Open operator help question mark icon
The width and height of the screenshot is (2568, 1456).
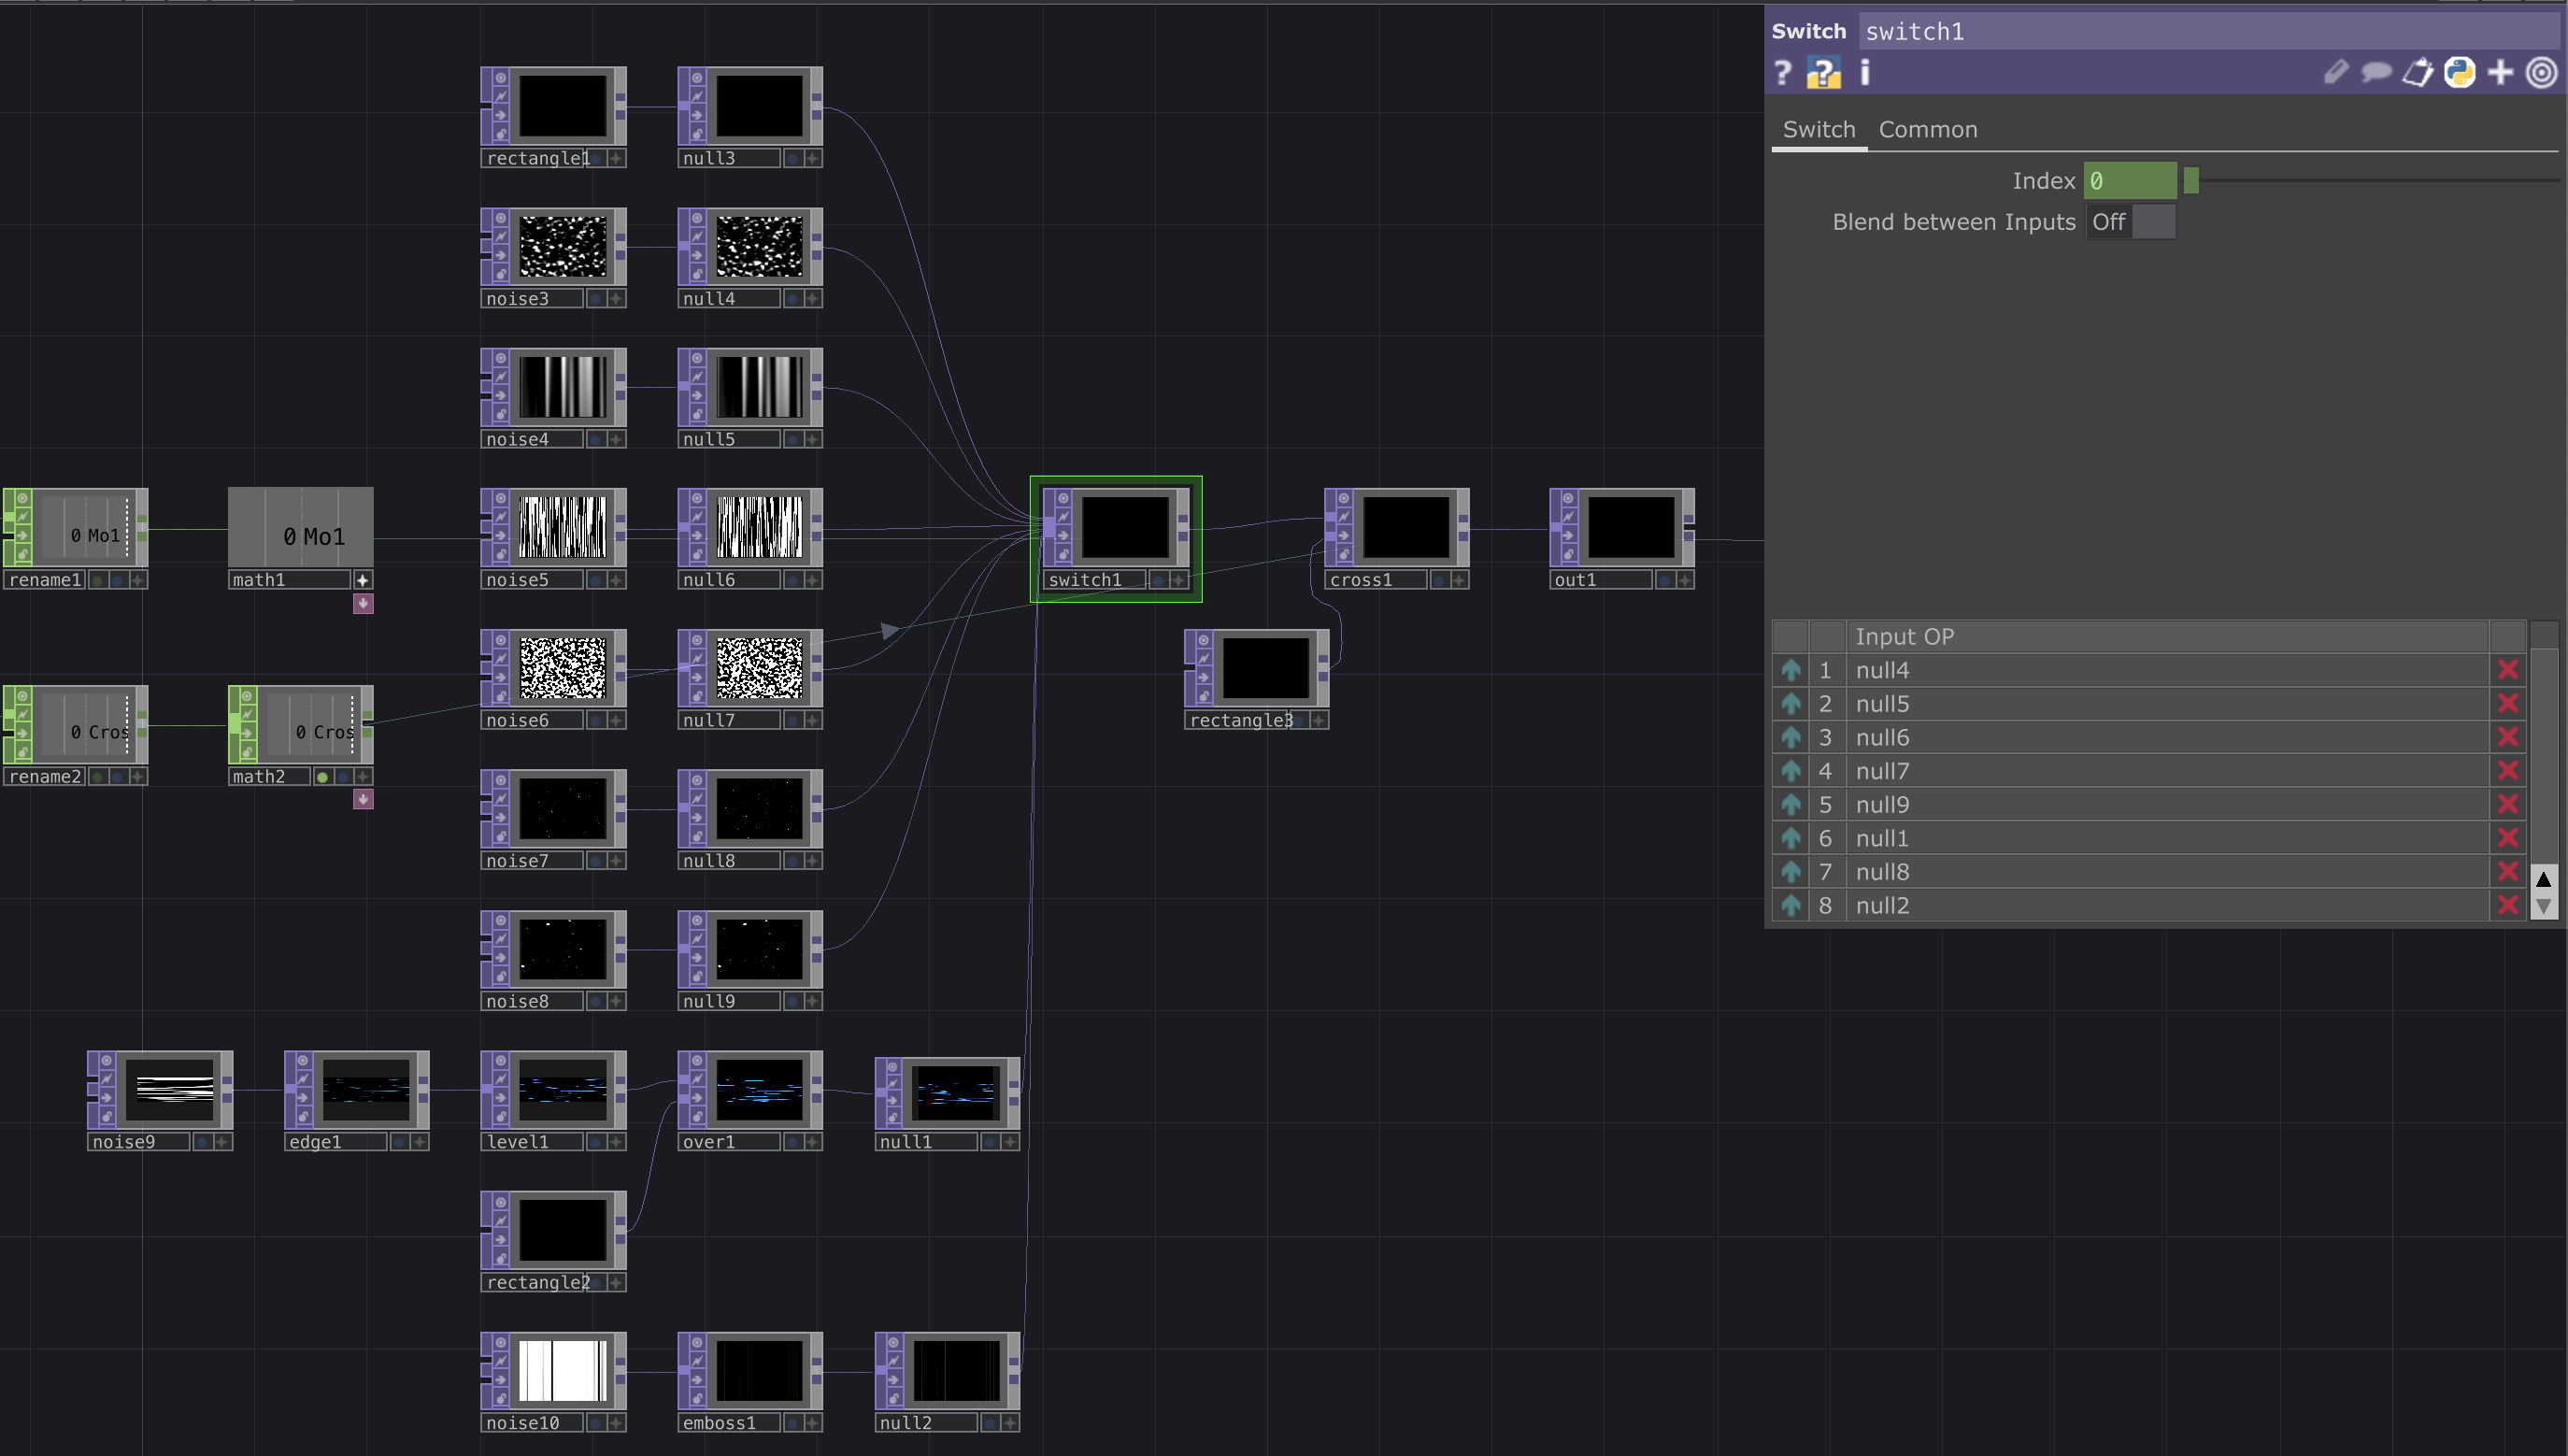tap(1782, 73)
